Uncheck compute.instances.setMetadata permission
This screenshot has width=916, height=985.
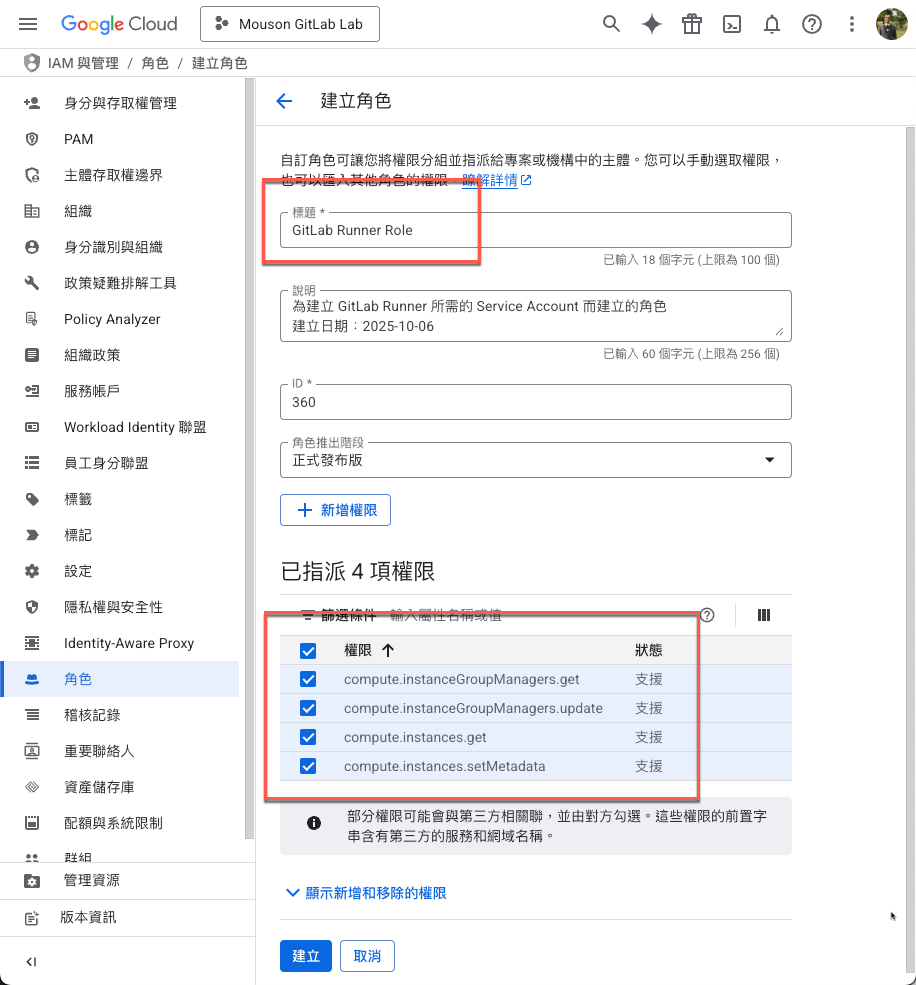point(308,766)
